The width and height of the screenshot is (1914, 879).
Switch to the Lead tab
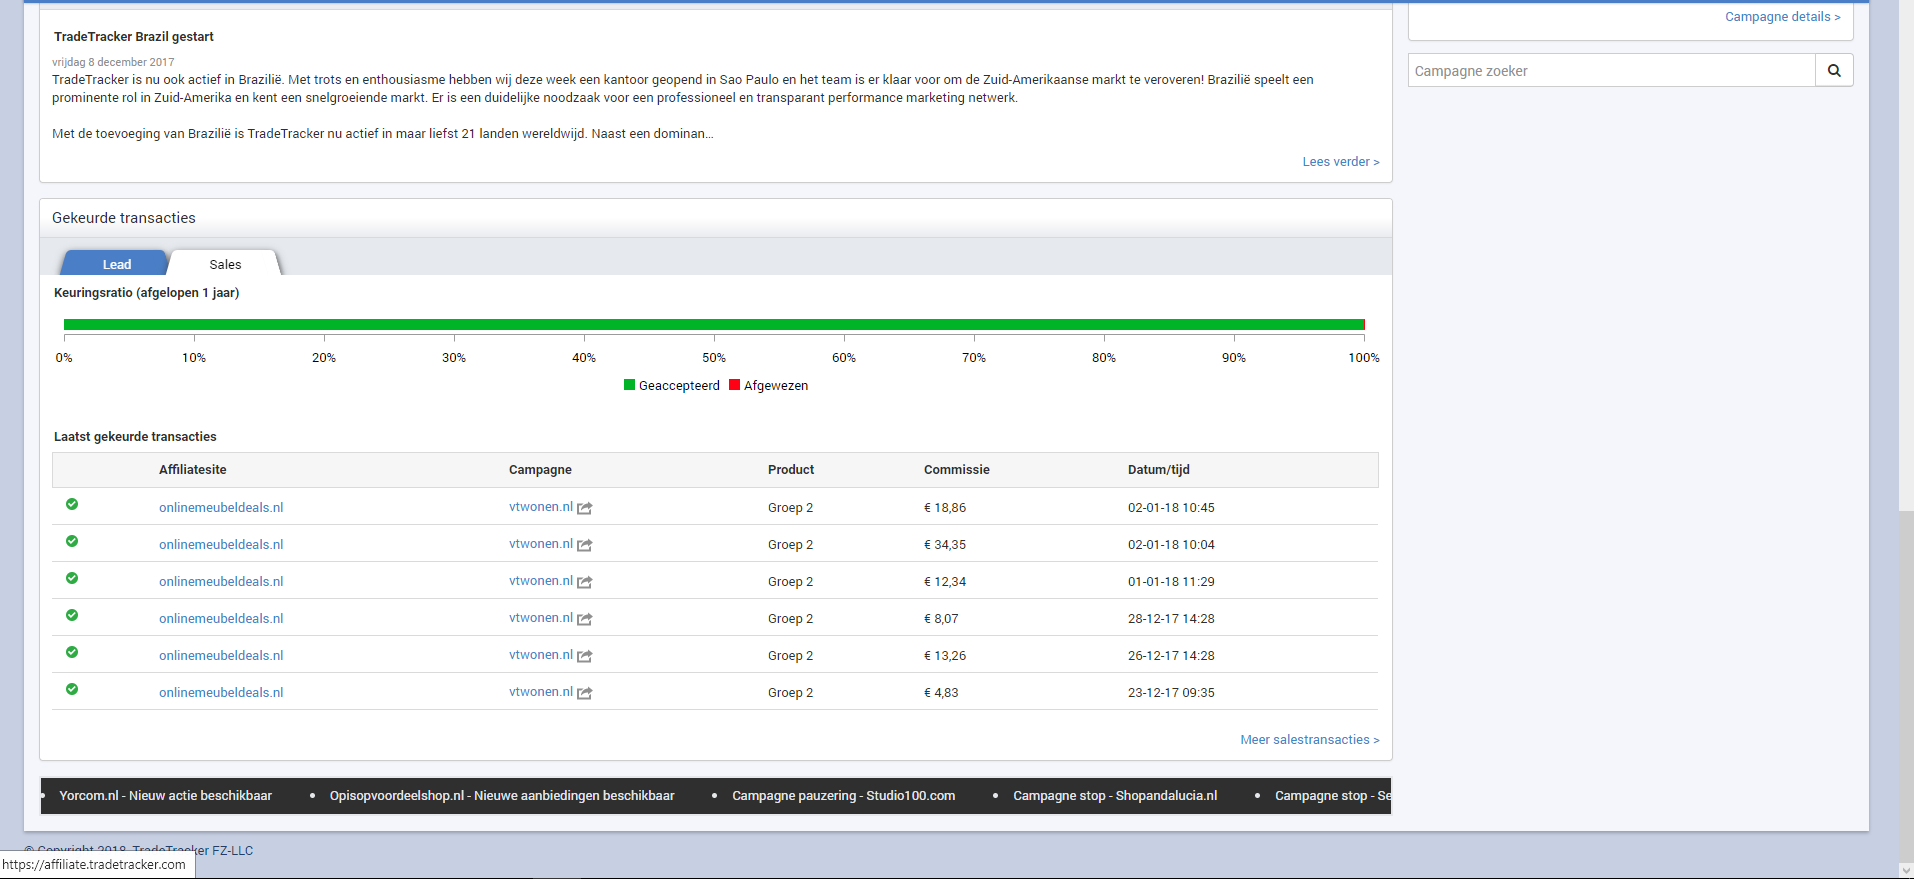coord(116,264)
